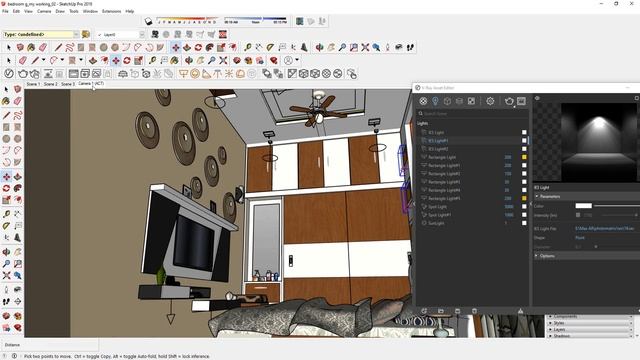The image size is (640, 360).
Task: Open V-Ray Asset Editor from the V-Ray toolbar
Action: [x=9, y=74]
